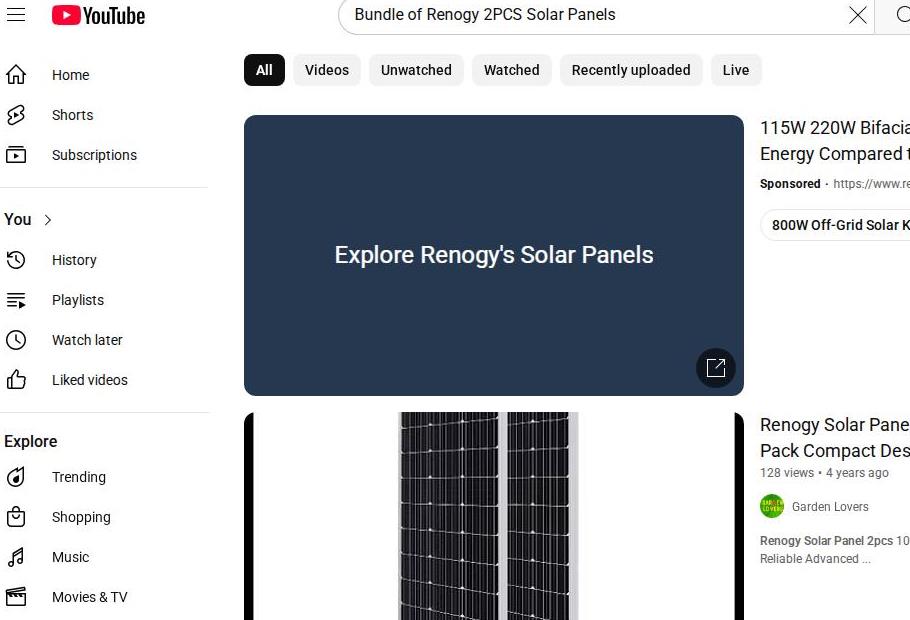The image size is (910, 620).
Task: Expand the You section chevron
Action: pos(47,220)
